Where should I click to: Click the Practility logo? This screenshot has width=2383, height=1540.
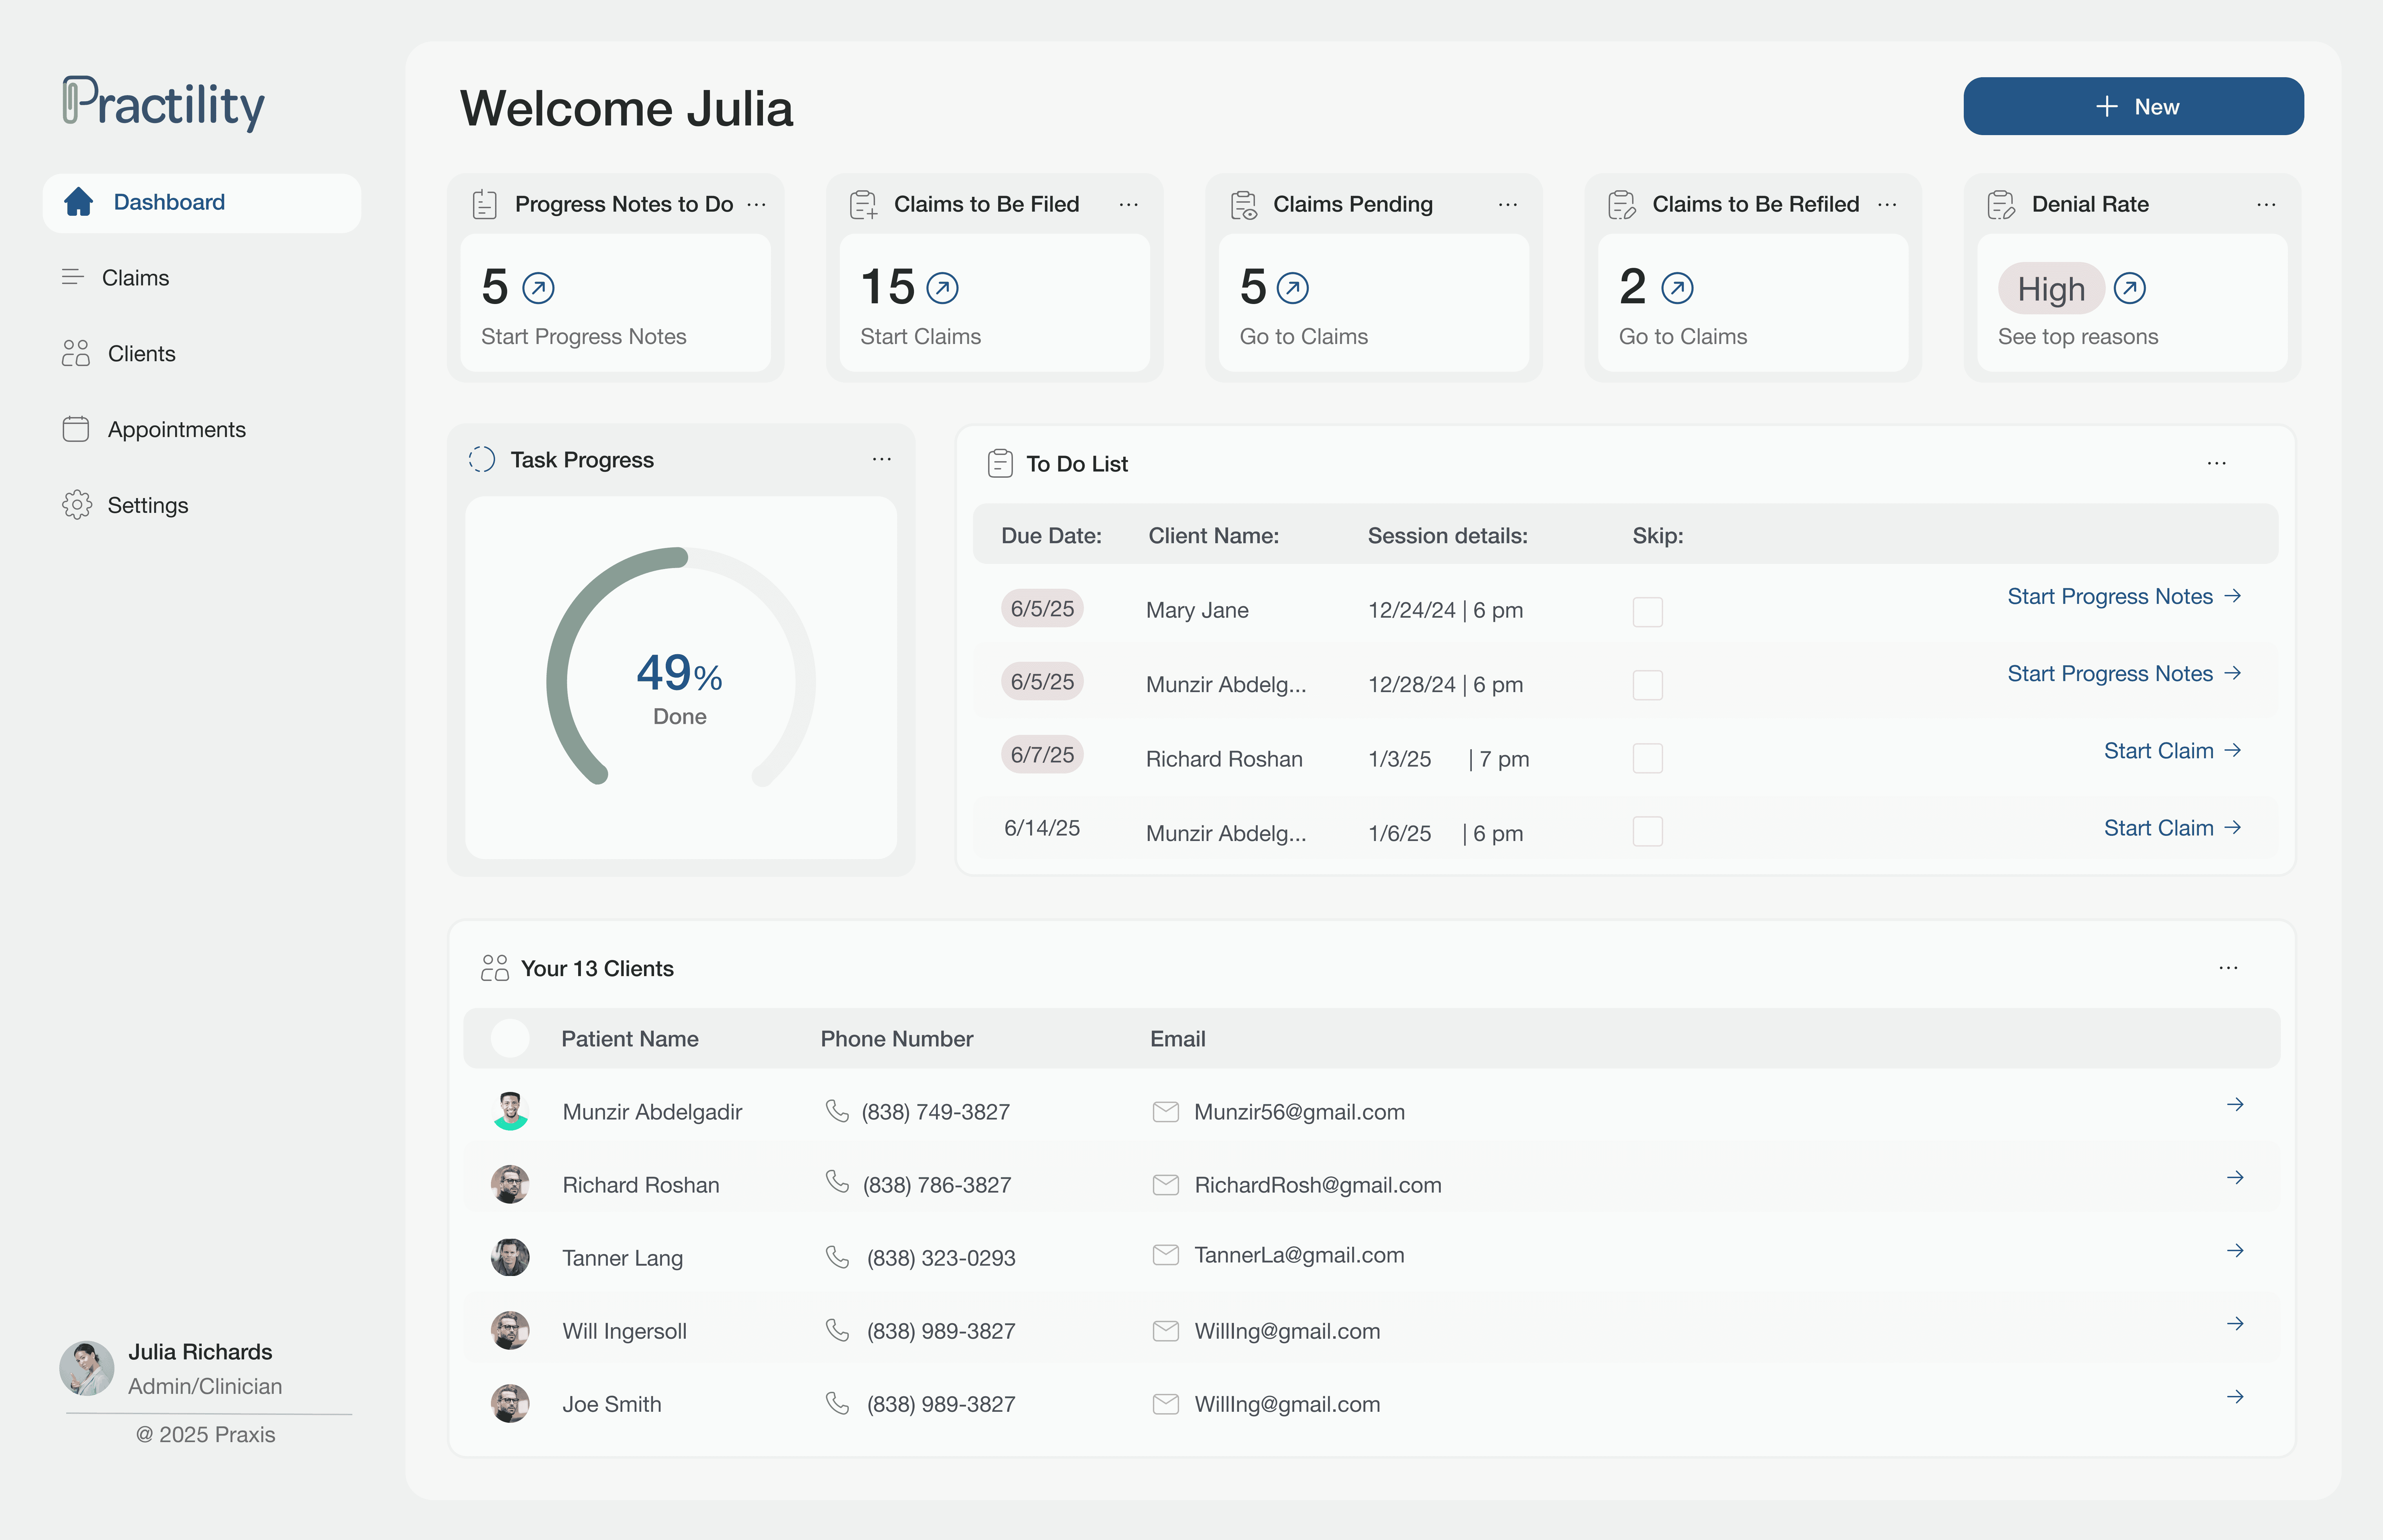pos(164,104)
